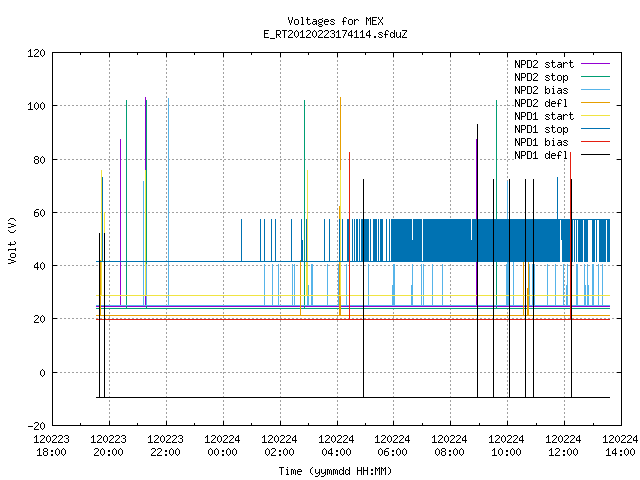Click the 'Volt (V)' y-axis label
This screenshot has width=640, height=480.
point(13,240)
